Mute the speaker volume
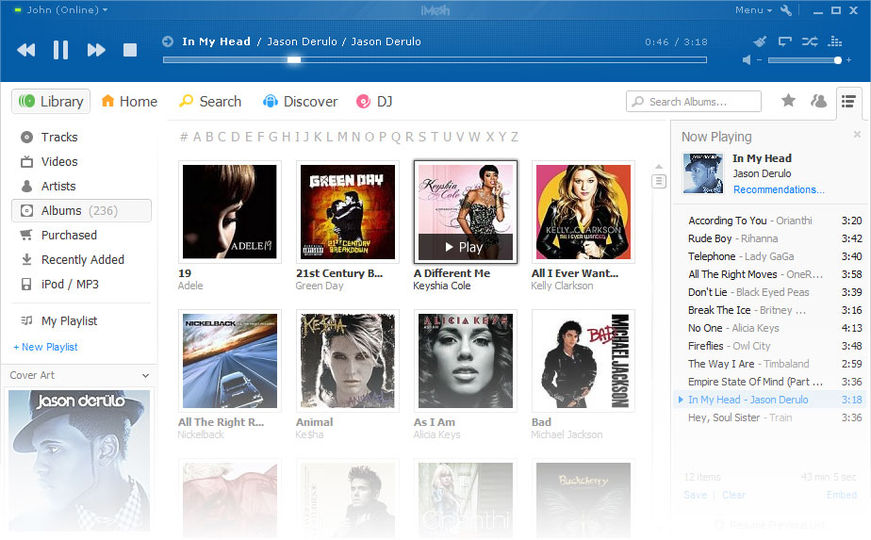 tap(747, 60)
